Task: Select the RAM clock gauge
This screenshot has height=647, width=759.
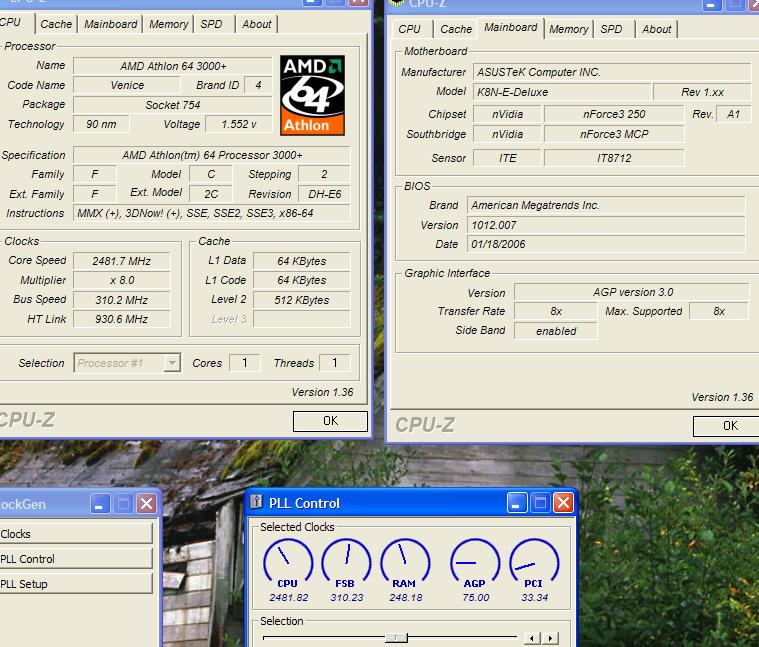Action: click(x=405, y=562)
